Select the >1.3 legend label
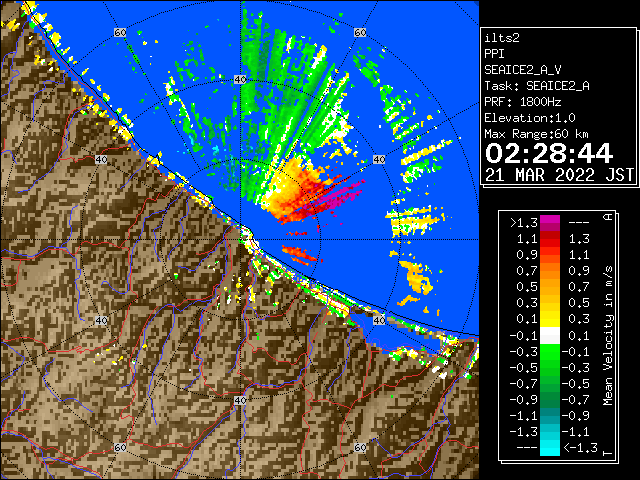The image size is (640, 480). click(x=523, y=223)
